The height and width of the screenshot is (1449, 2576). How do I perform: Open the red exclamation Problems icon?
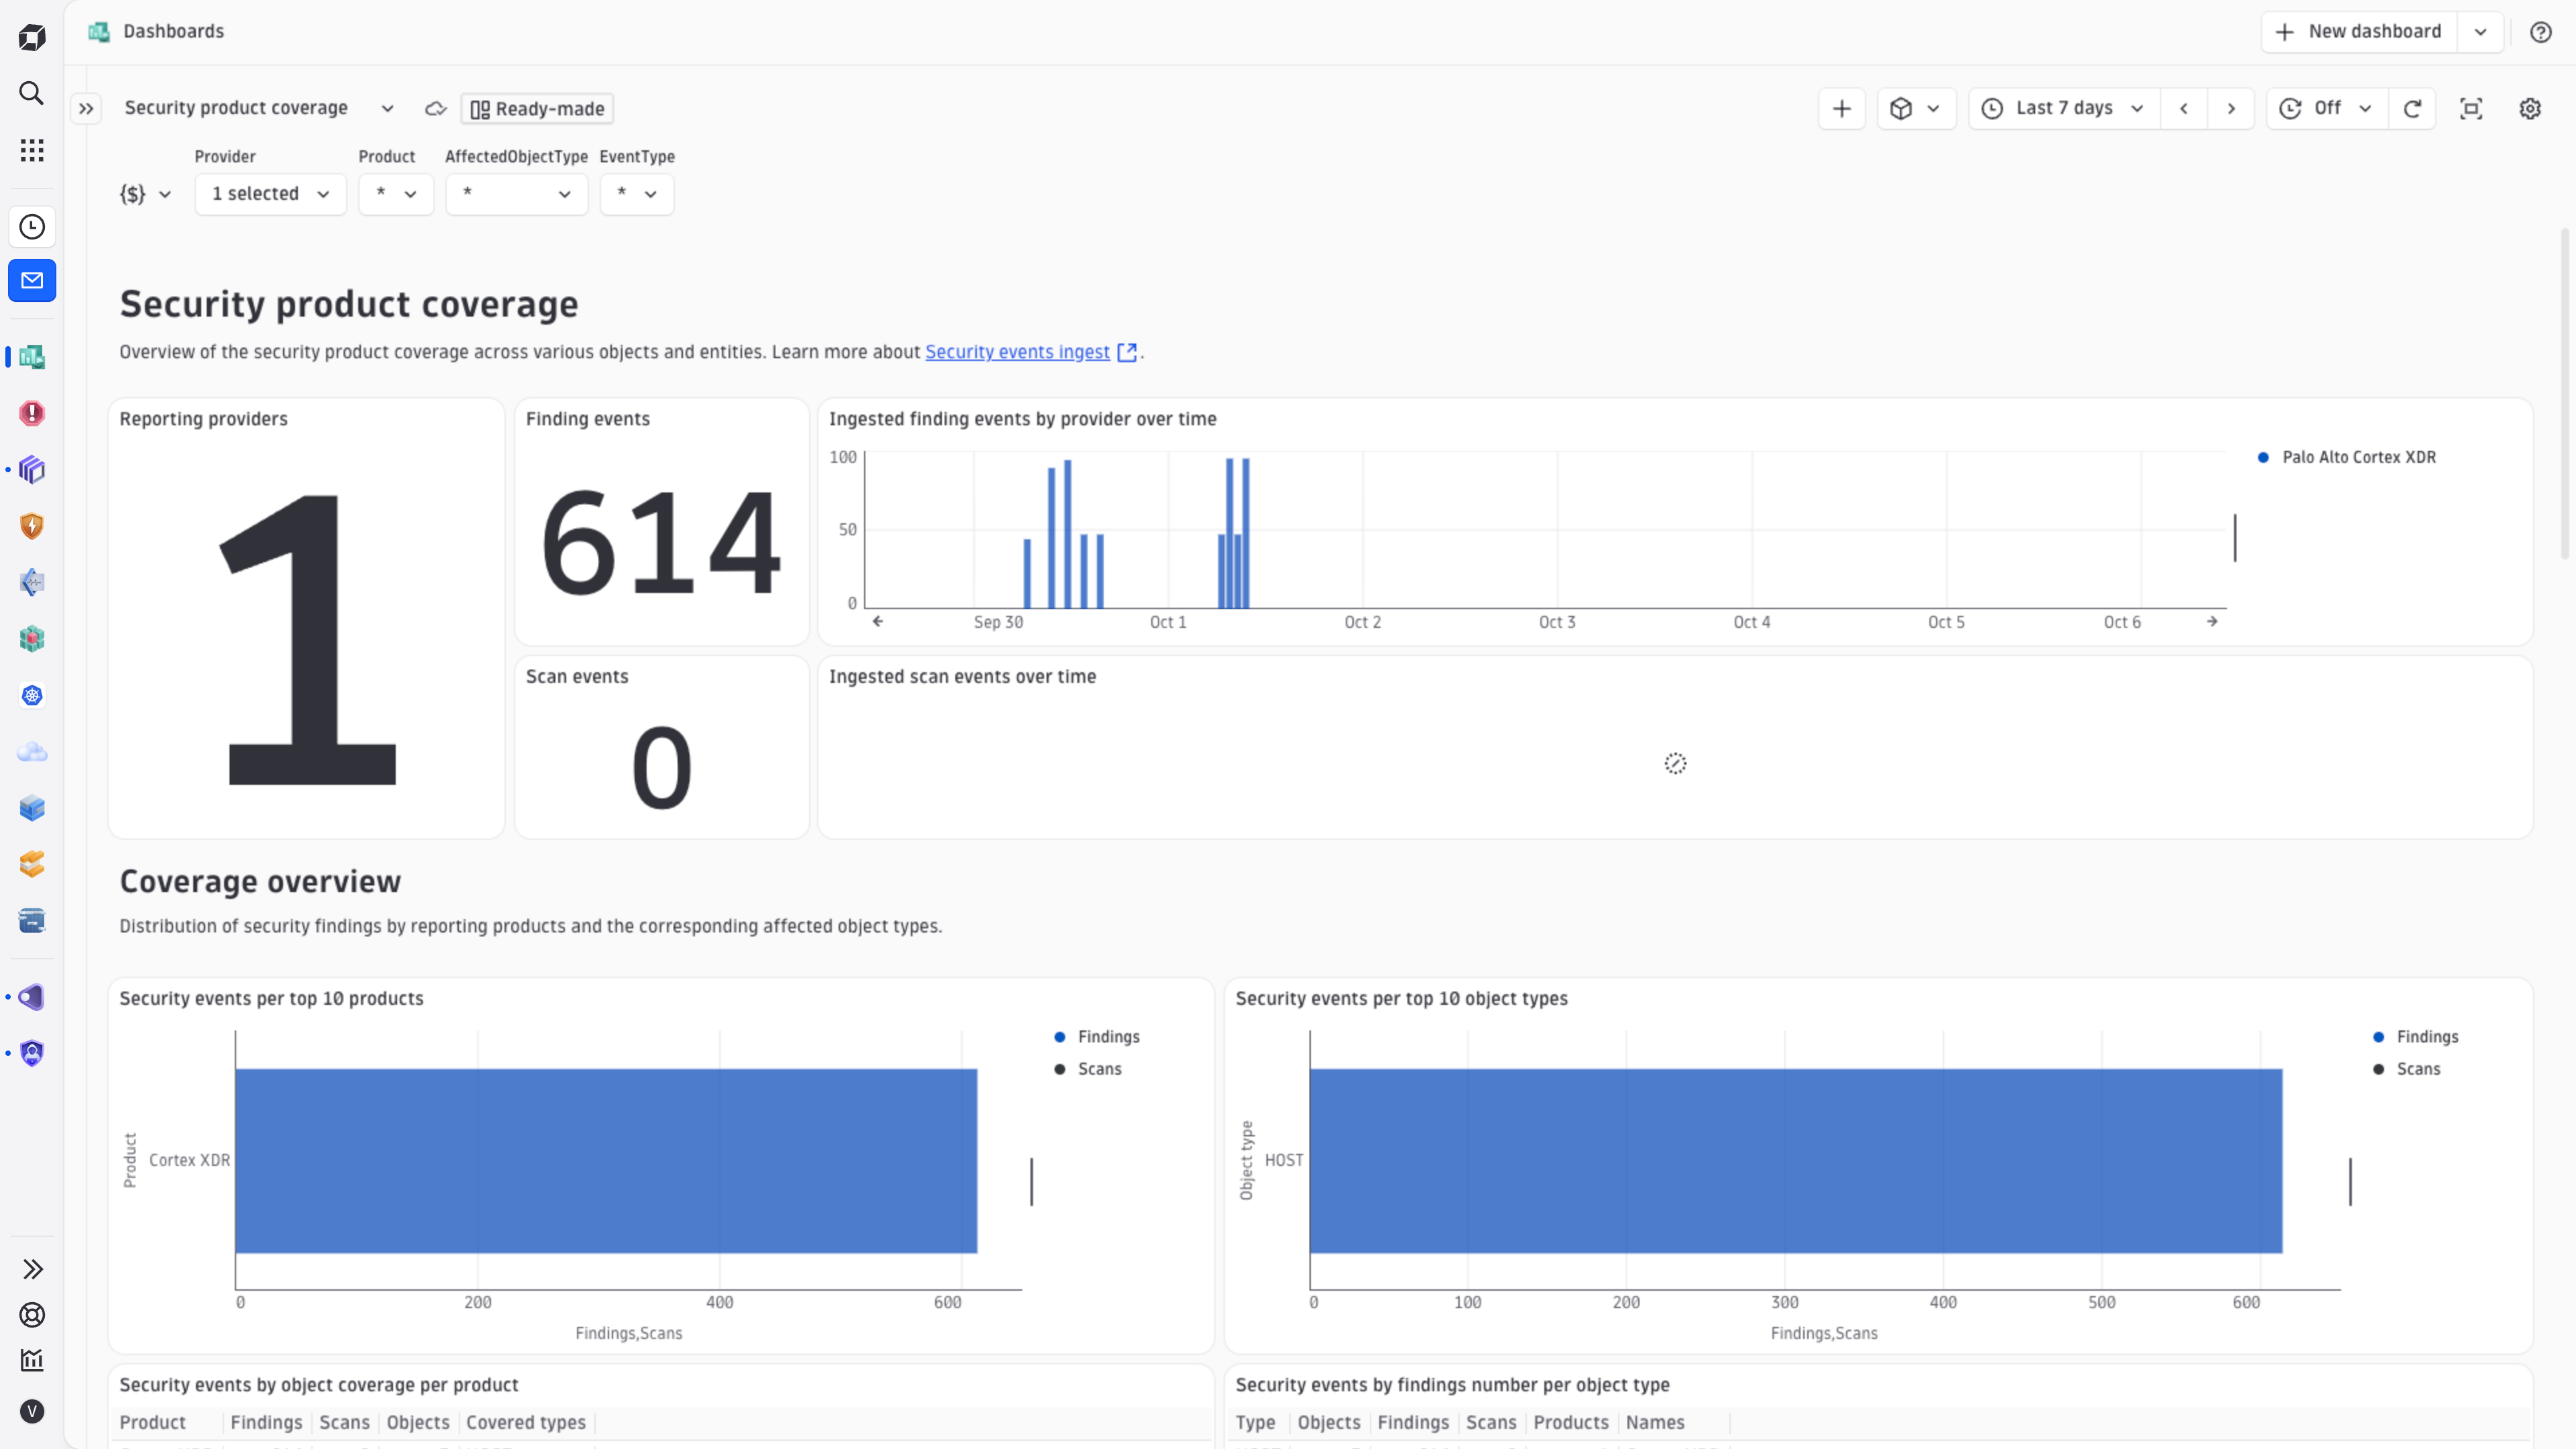pos(32,413)
